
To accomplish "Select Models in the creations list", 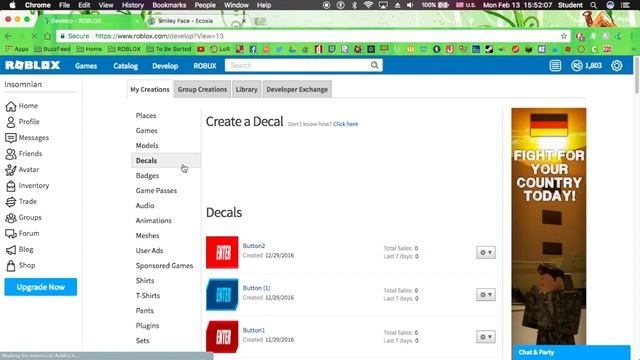I will 147,145.
